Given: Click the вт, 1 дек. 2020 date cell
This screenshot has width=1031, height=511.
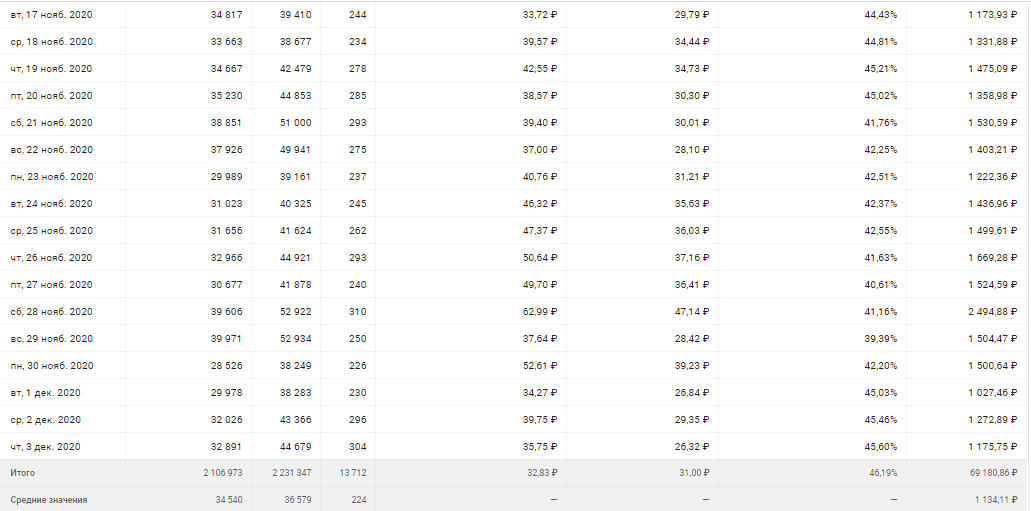Looking at the screenshot, I should 46,392.
